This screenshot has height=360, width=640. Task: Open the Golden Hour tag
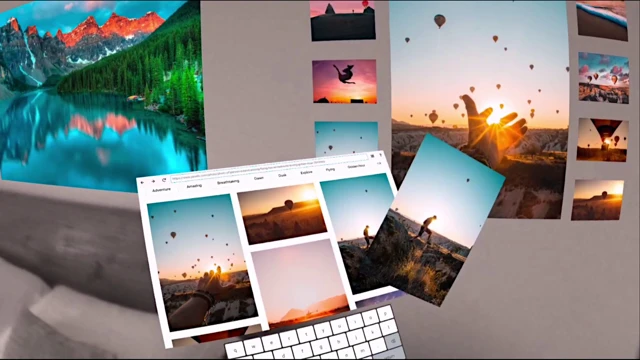pos(356,167)
